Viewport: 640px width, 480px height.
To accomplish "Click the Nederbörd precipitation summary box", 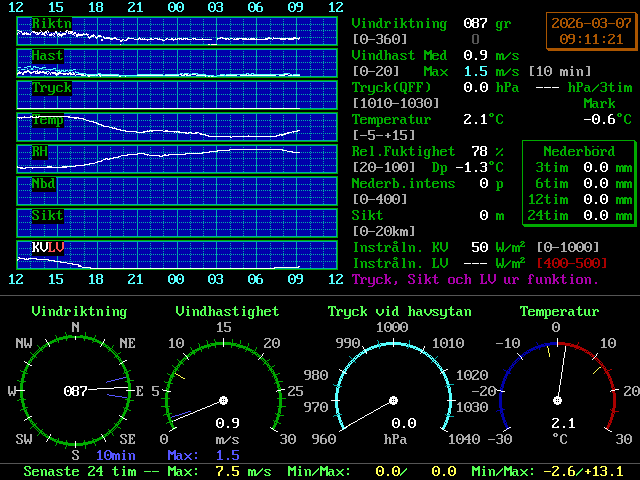I will coord(578,184).
